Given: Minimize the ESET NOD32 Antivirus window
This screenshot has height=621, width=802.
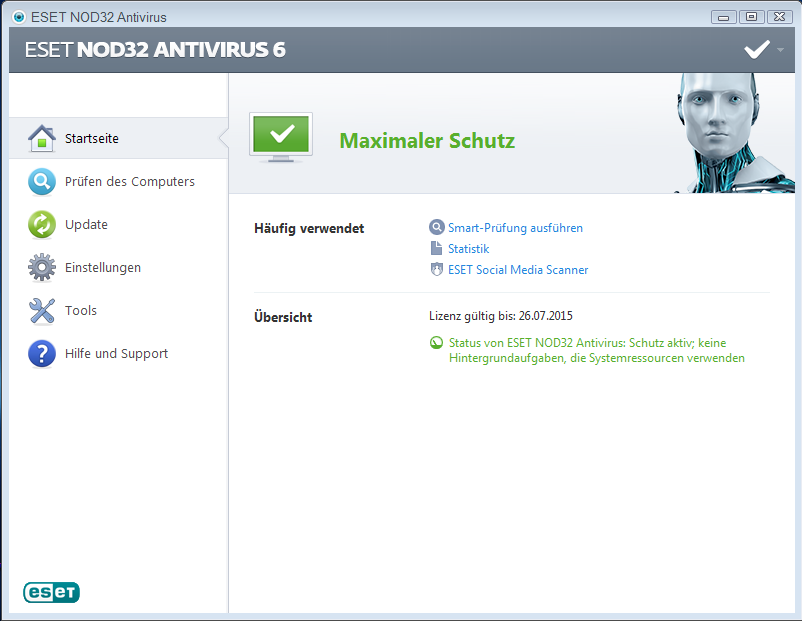Looking at the screenshot, I should click(x=723, y=17).
